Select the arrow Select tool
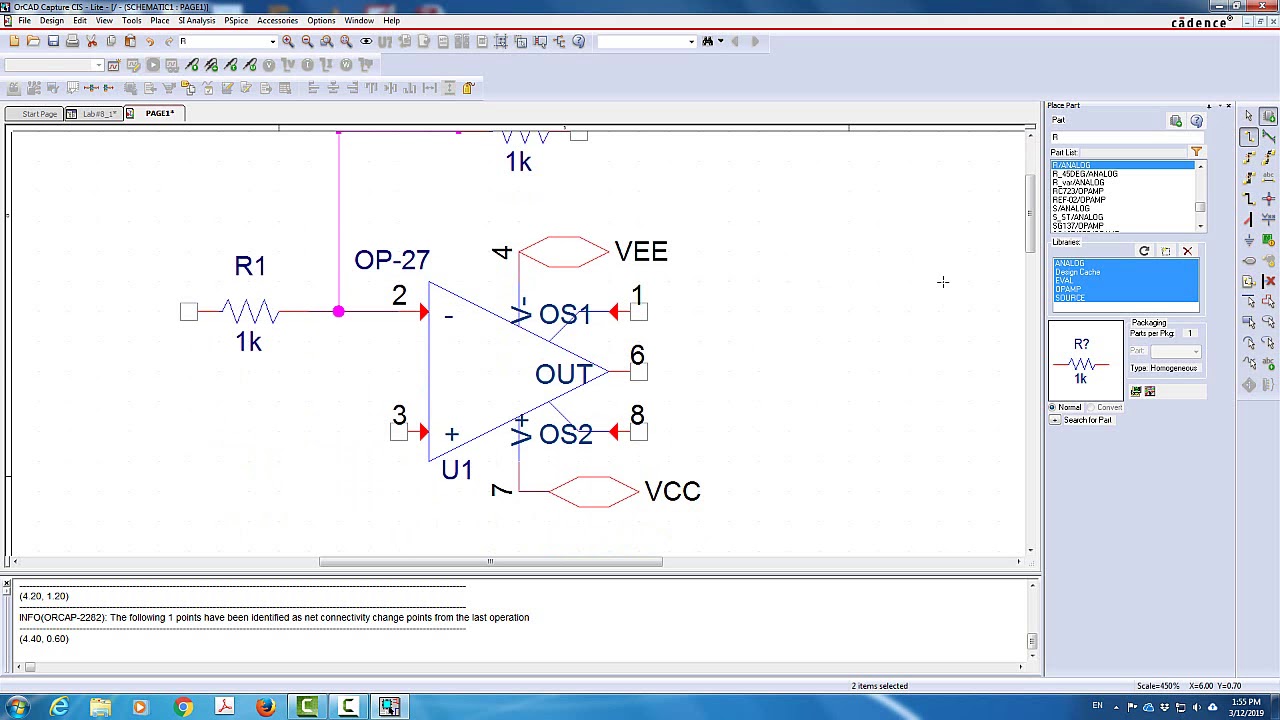1280x720 pixels. tap(1249, 117)
